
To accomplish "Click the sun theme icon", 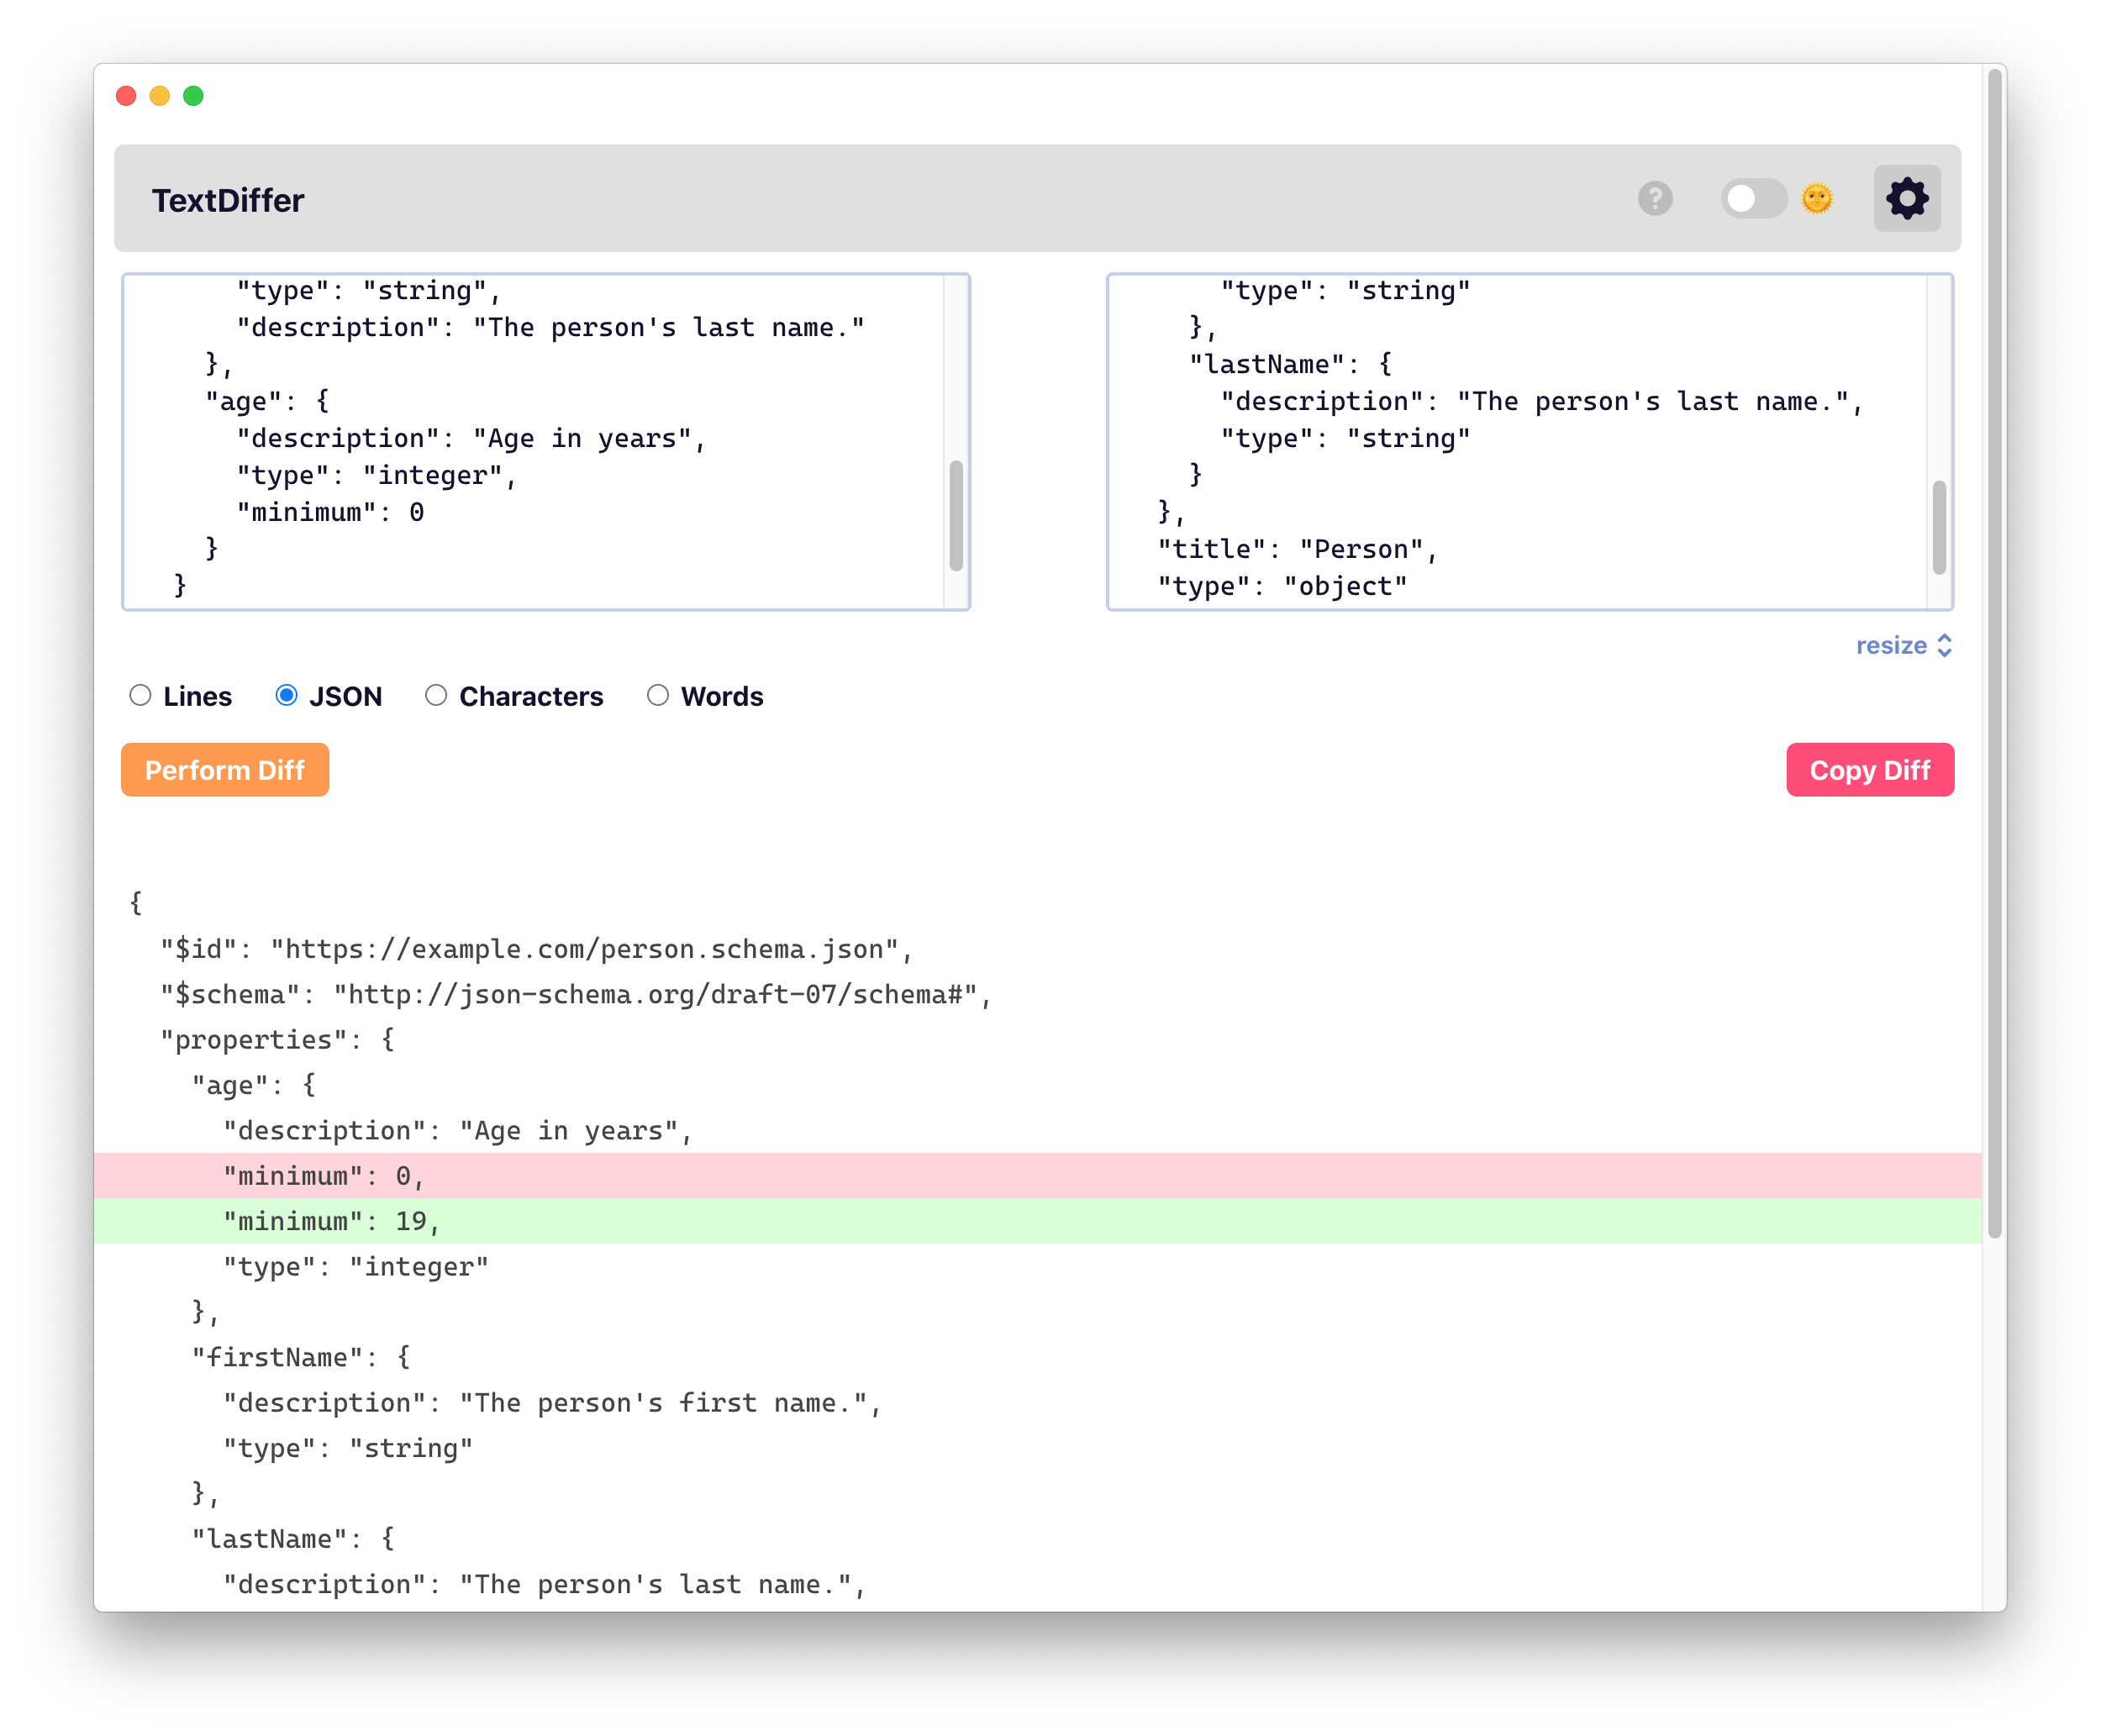I will [1816, 199].
